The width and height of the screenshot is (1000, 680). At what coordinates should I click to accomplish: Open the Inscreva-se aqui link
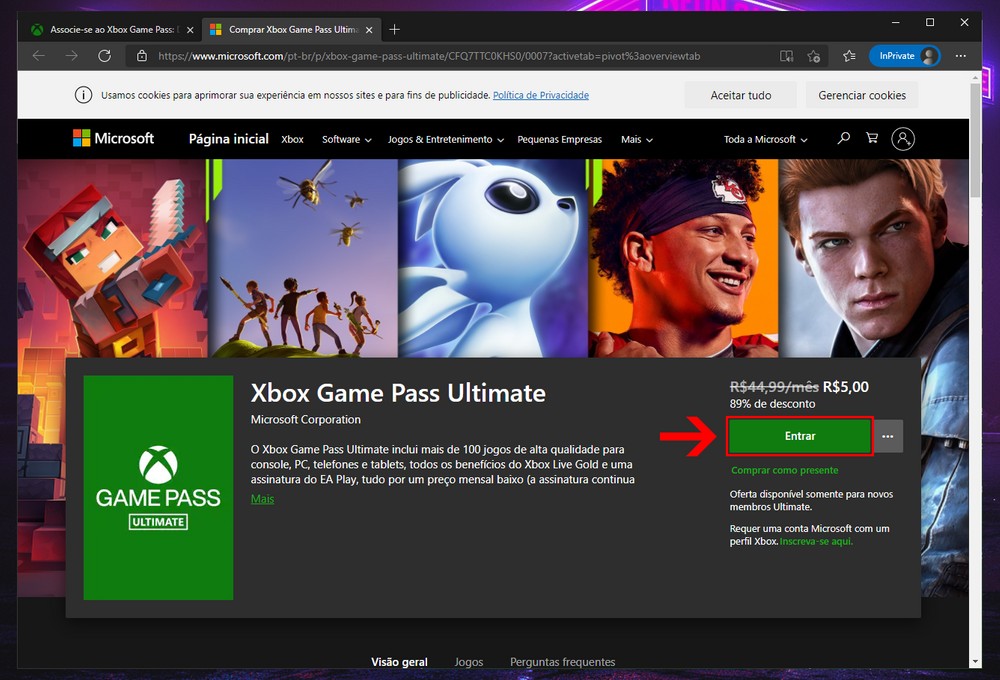pos(816,542)
